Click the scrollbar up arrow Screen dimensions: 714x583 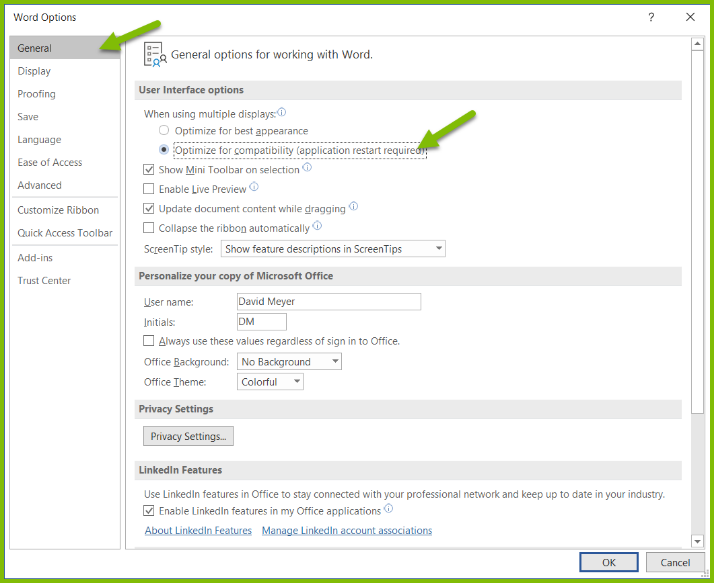click(x=697, y=44)
